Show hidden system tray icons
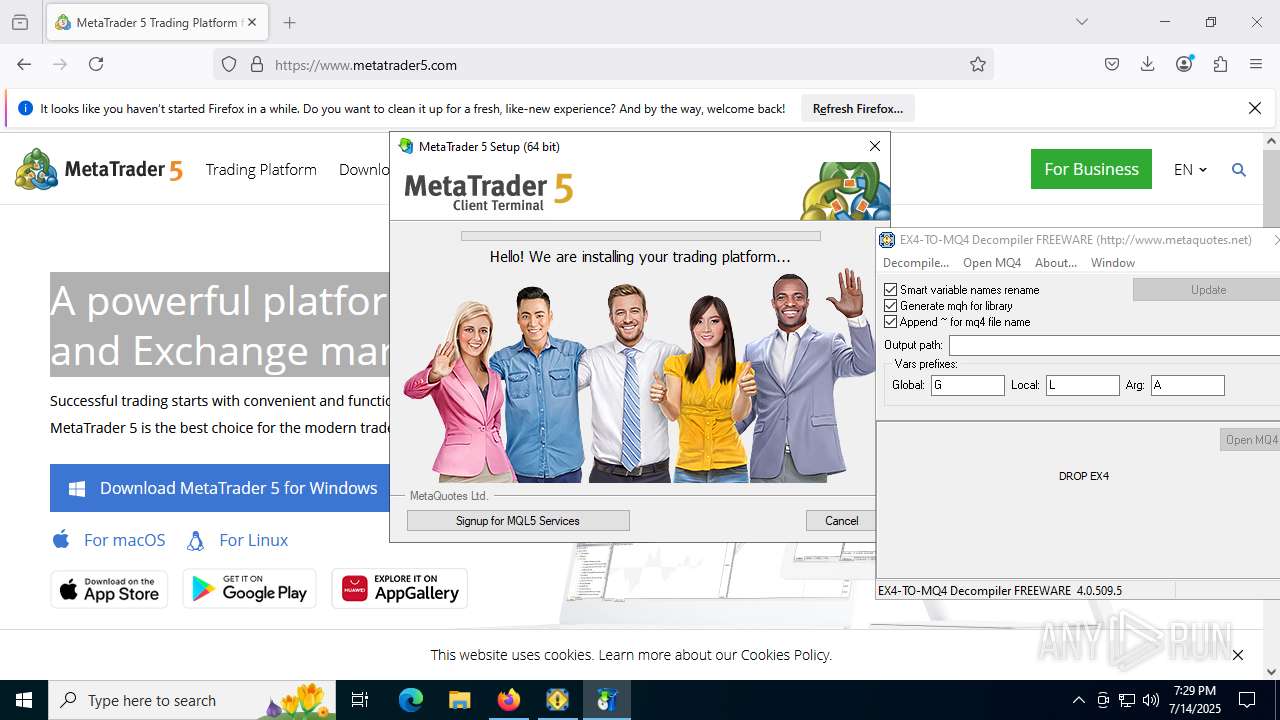 [x=1078, y=700]
